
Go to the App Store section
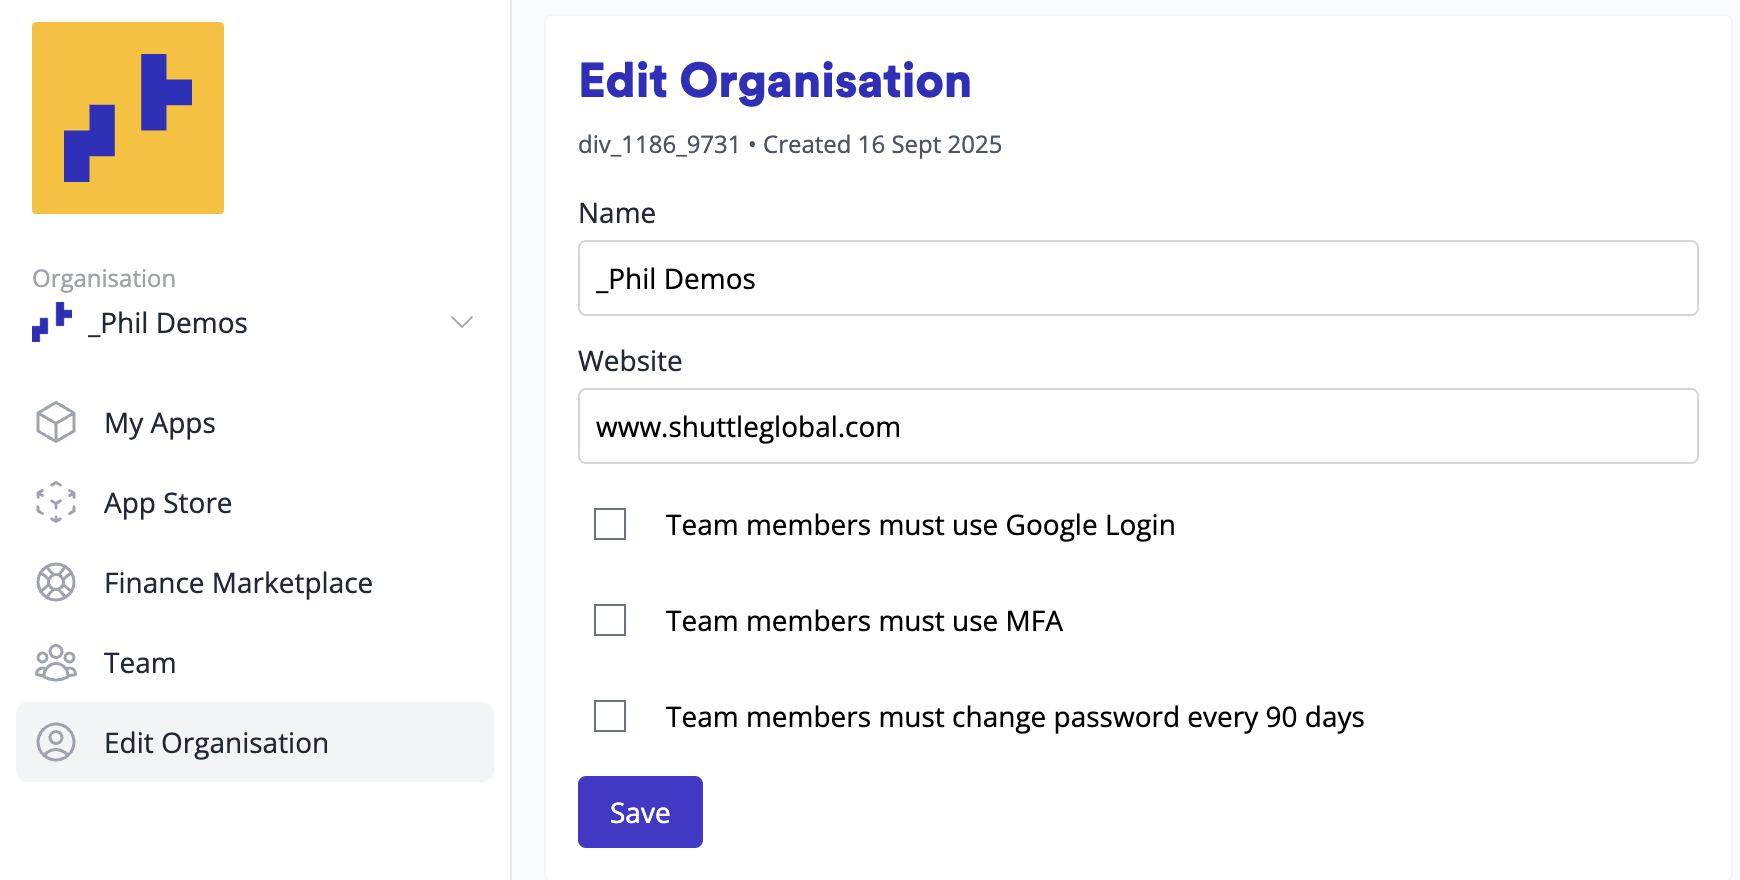pos(168,503)
